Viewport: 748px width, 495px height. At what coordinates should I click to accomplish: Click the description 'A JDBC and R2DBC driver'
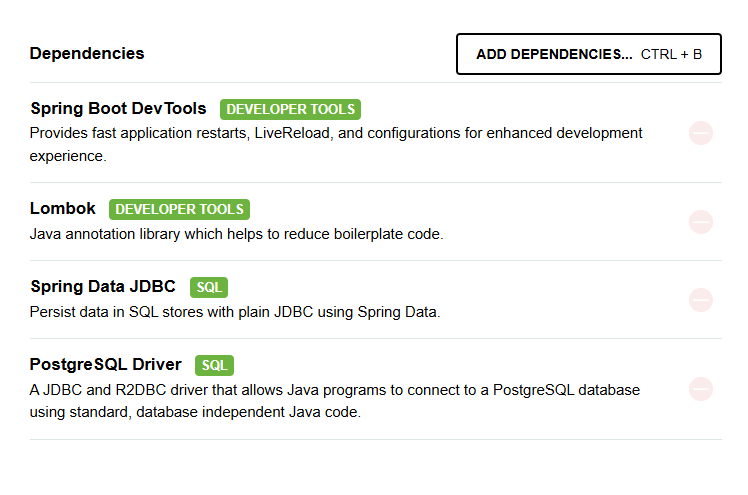coord(335,401)
